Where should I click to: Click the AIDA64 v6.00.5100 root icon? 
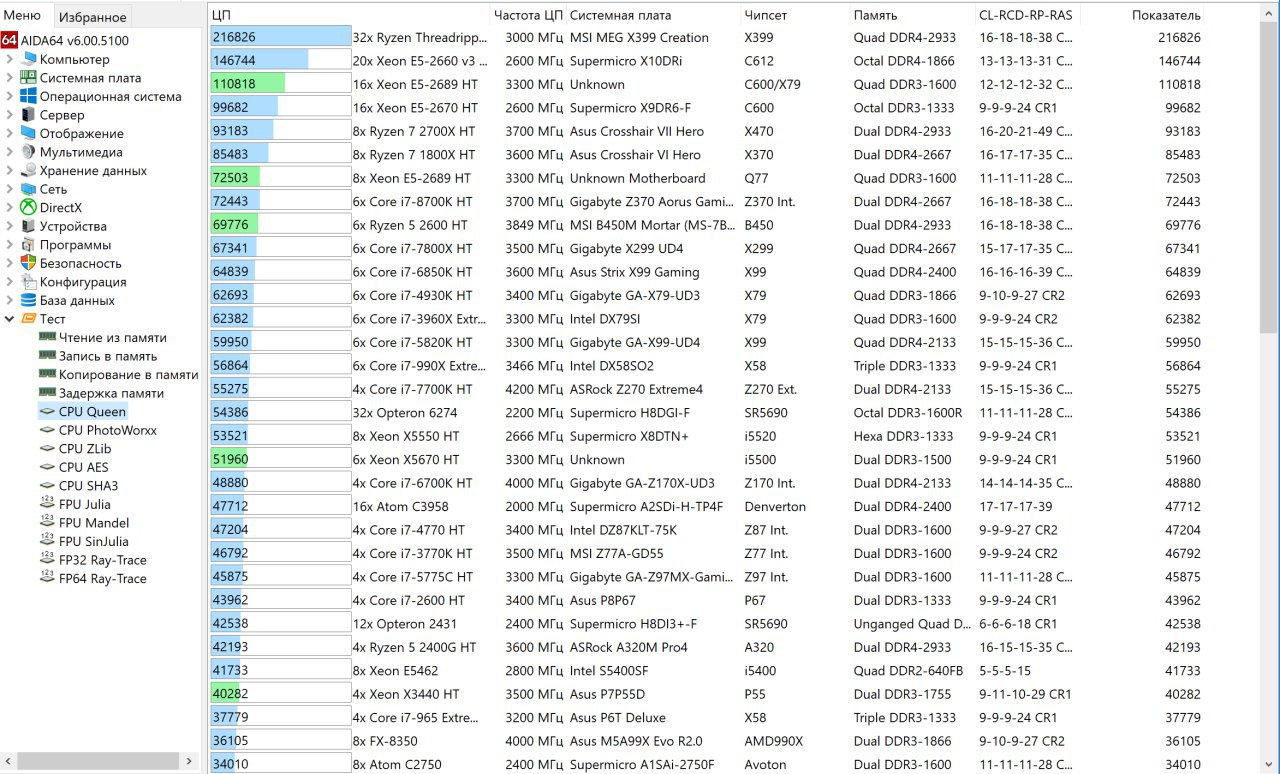[x=9, y=41]
